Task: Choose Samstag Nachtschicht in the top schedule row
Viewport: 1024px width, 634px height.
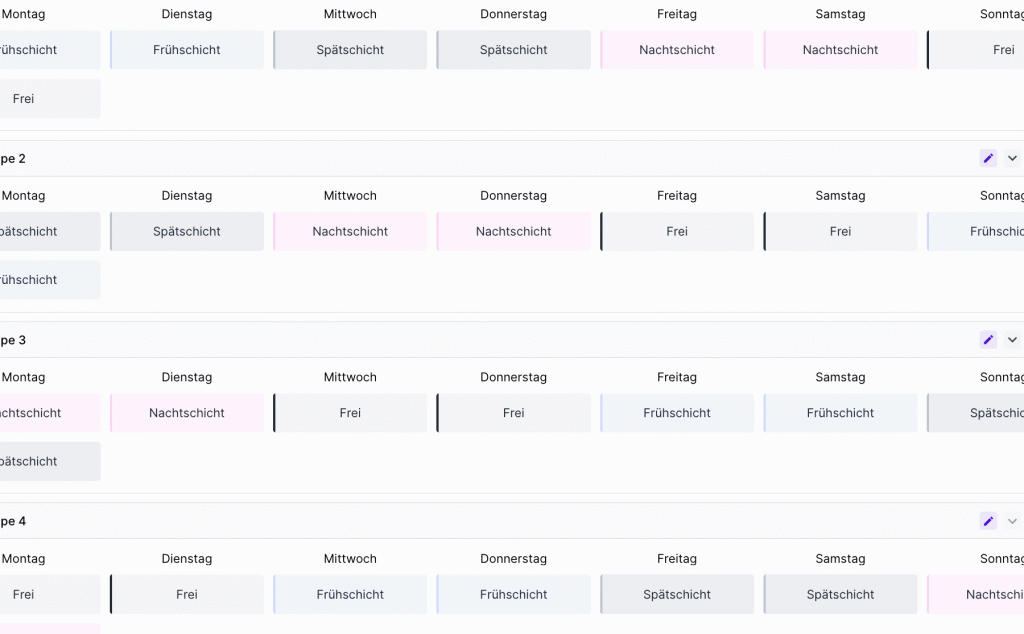Action: (840, 50)
